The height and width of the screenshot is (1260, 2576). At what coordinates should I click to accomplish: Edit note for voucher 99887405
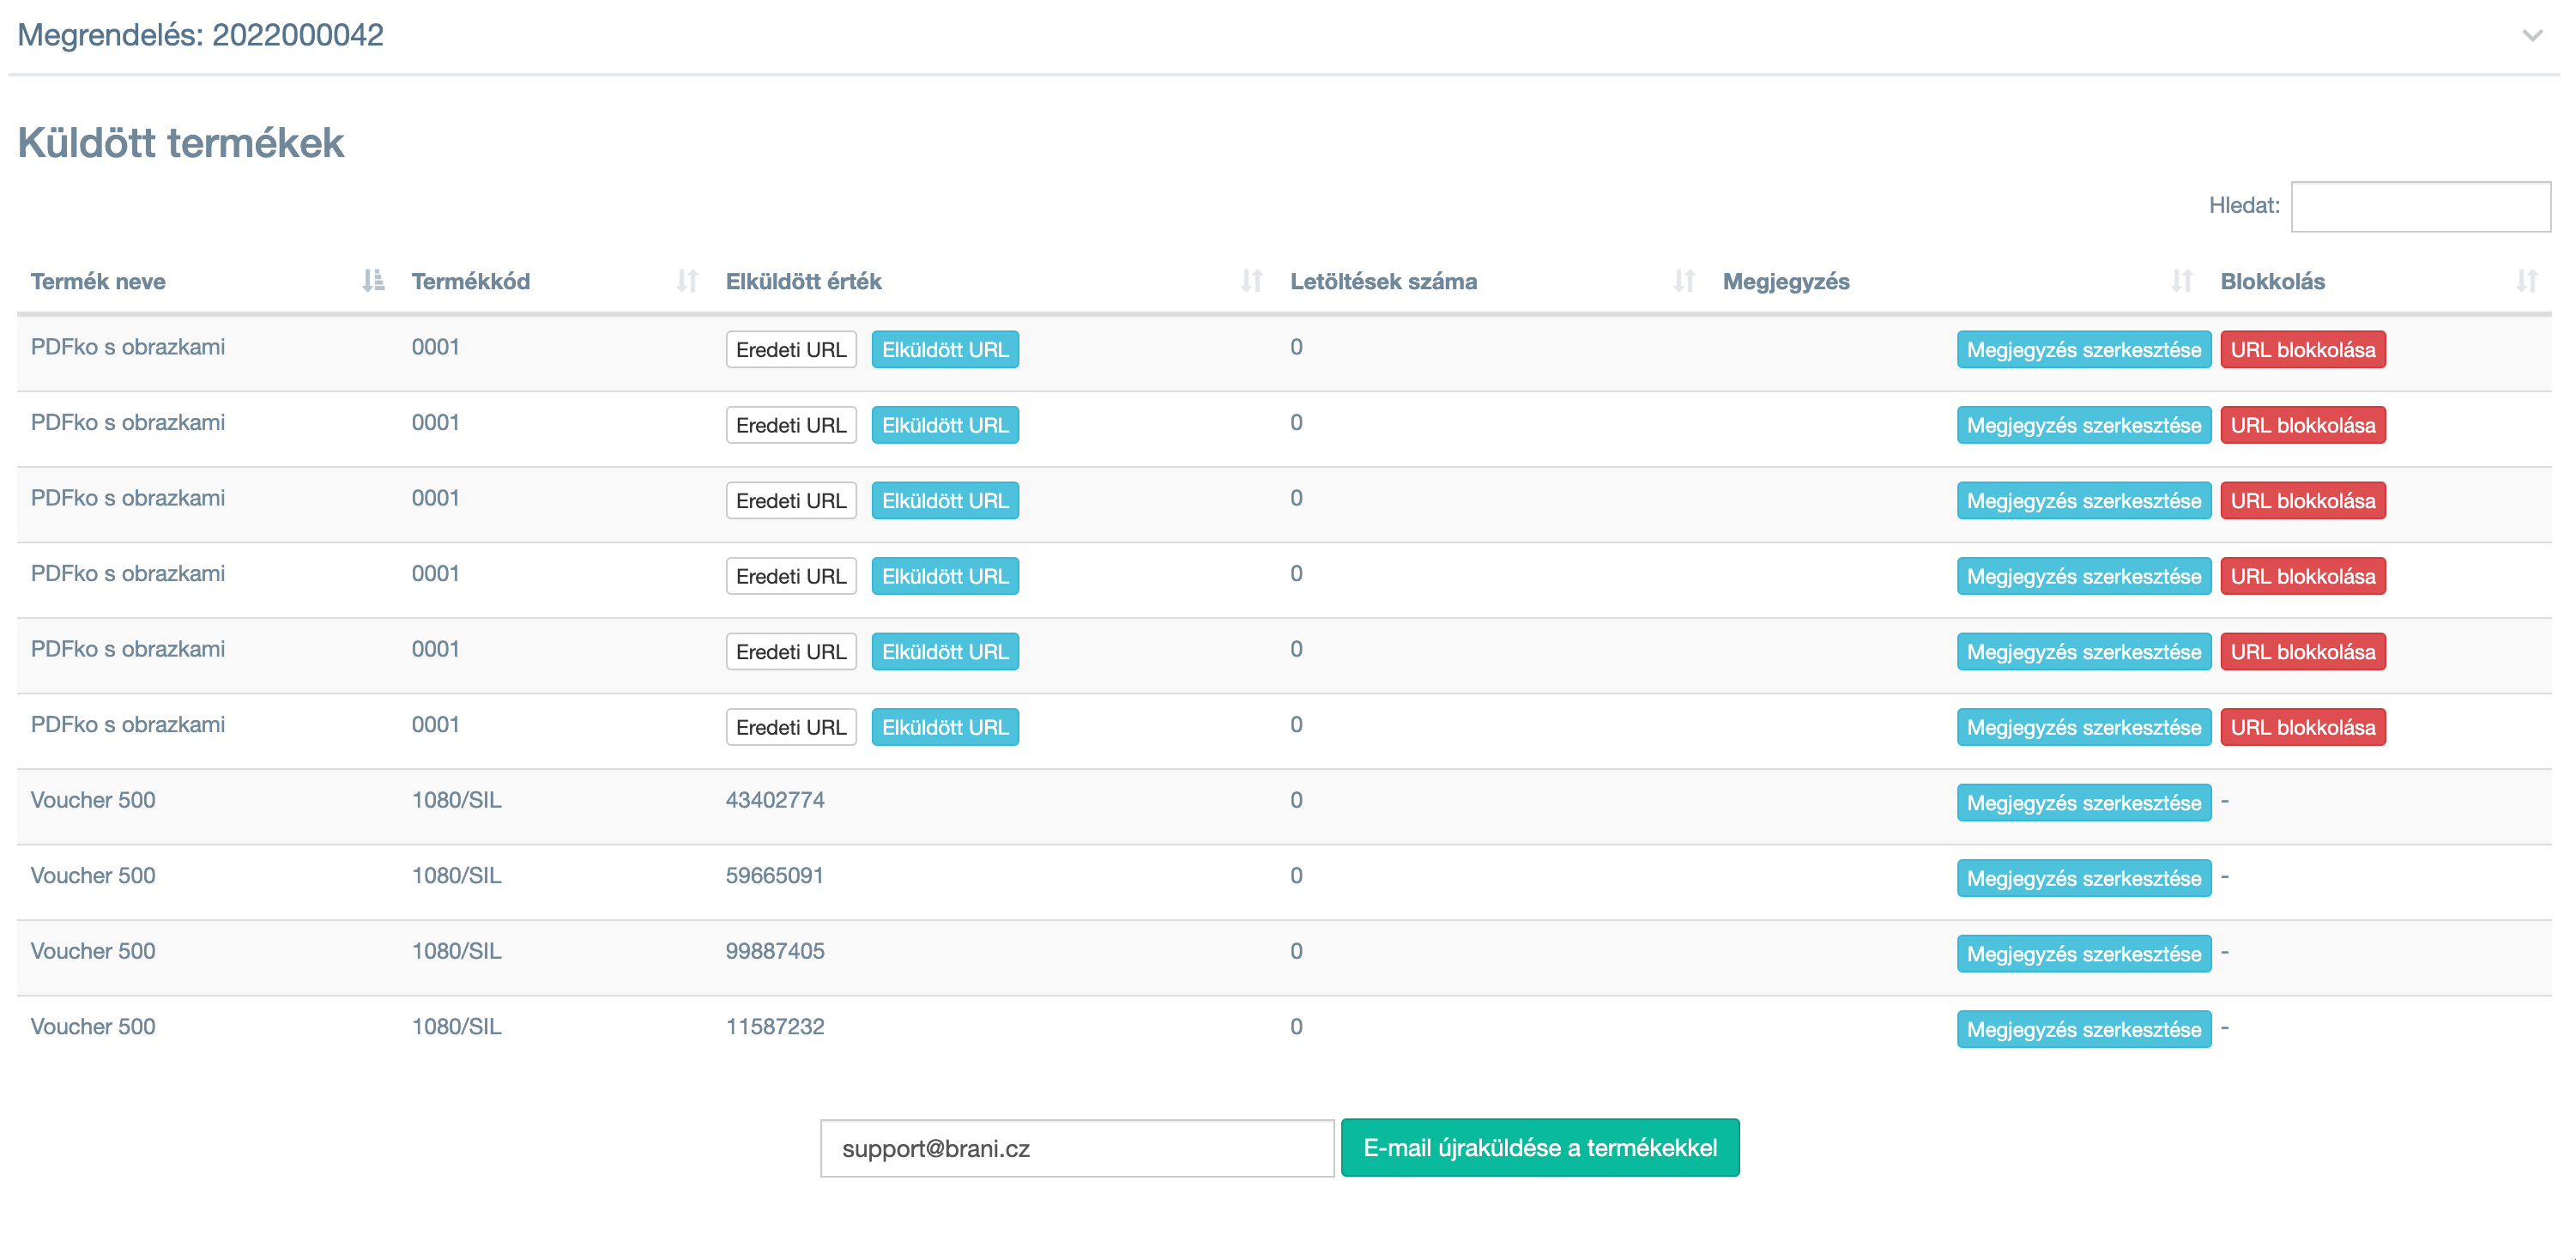point(2084,954)
